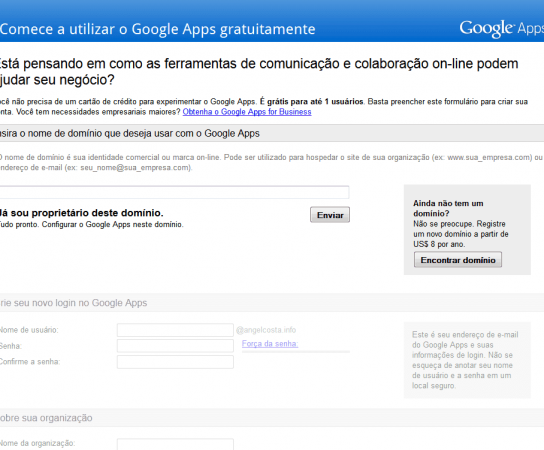544x450 pixels.
Task: Open the 'Obtenha o Google Apps for Business' link
Action: 247,112
